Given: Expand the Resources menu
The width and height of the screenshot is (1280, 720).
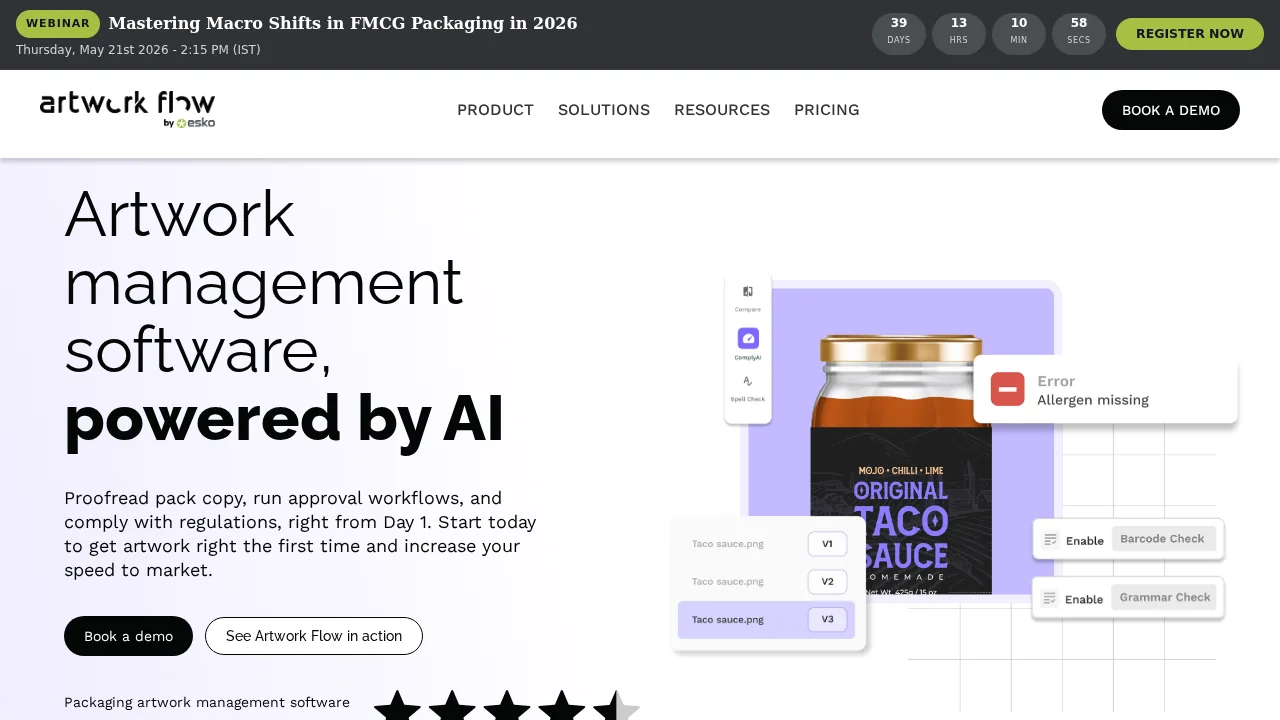Looking at the screenshot, I should pos(722,110).
